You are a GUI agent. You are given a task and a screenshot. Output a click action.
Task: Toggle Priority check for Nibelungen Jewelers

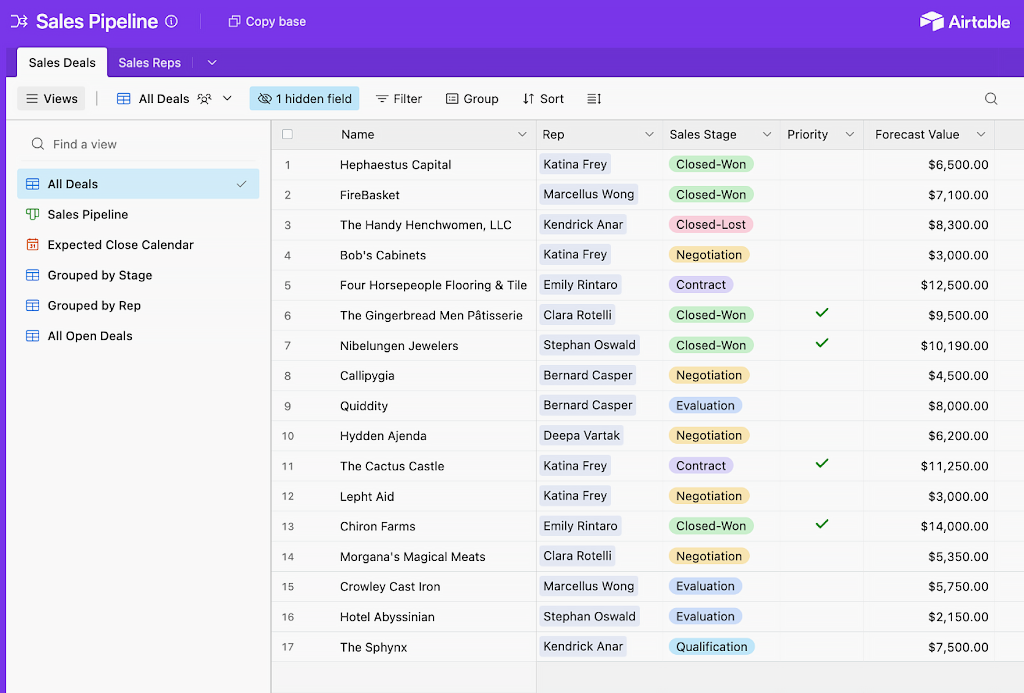822,343
